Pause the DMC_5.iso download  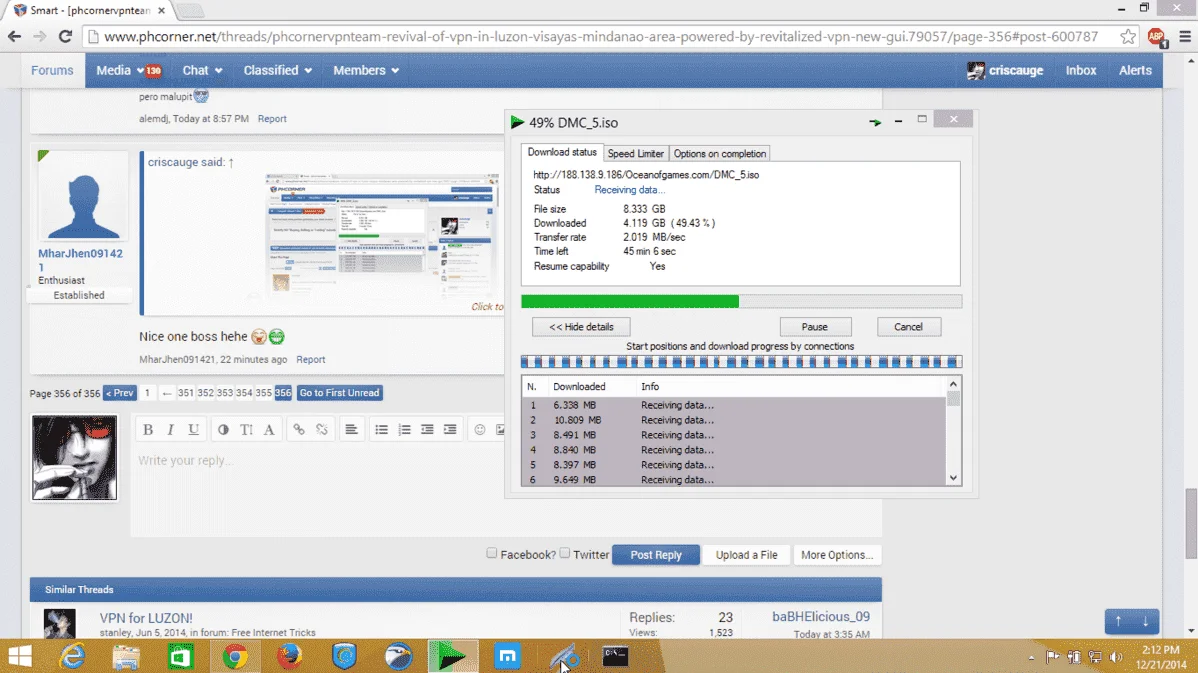[815, 327]
